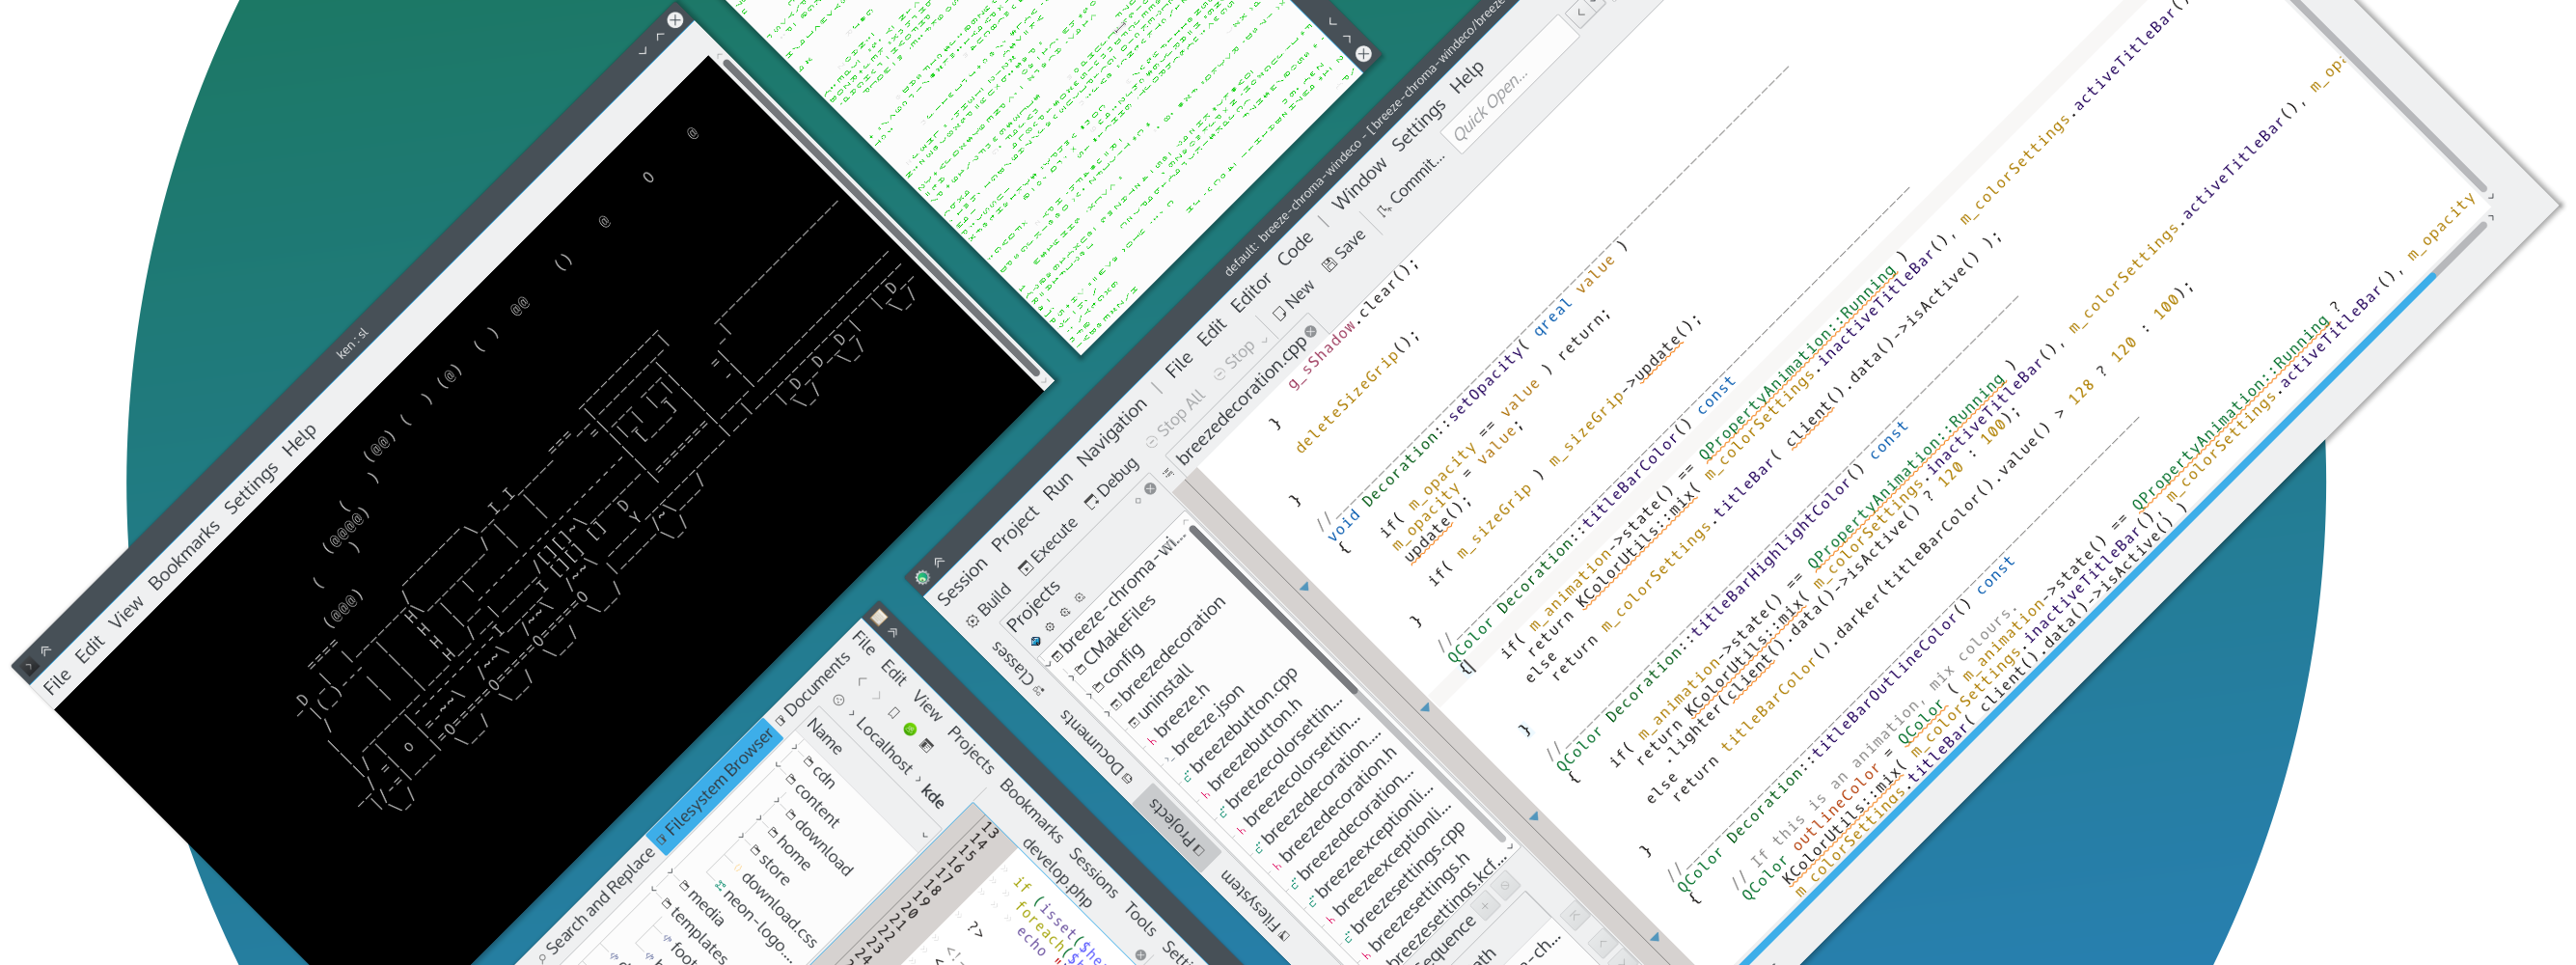
Task: Click Stop All in the KDevelop toolbar
Action: (x=1175, y=419)
